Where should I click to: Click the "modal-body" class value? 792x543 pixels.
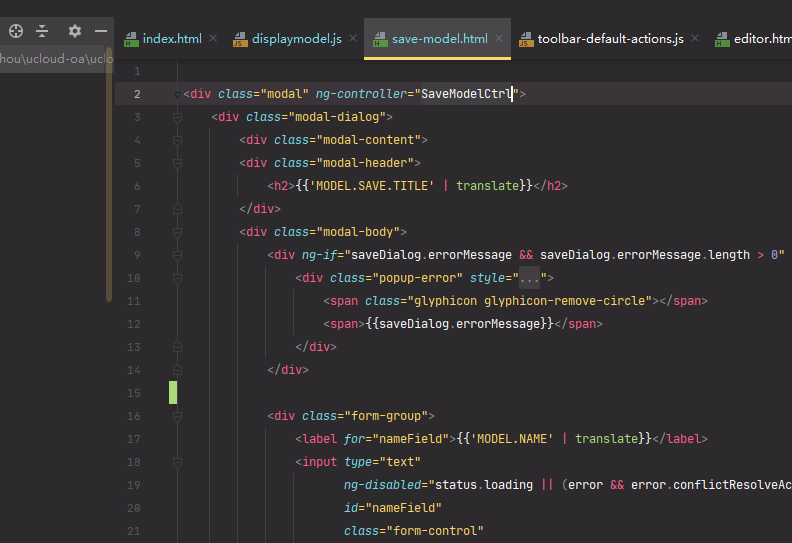coord(358,232)
